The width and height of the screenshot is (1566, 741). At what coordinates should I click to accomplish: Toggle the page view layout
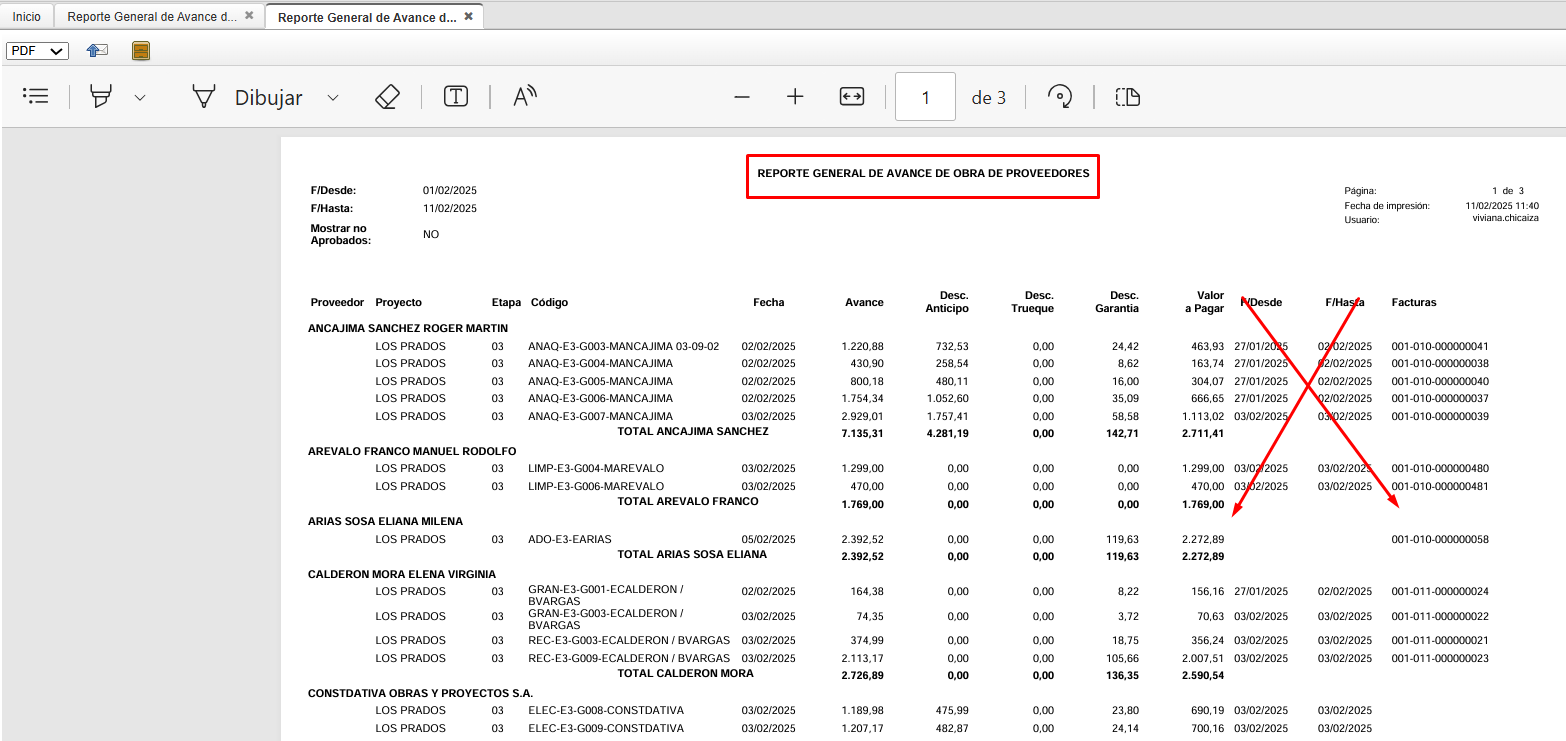pyautogui.click(x=1128, y=96)
